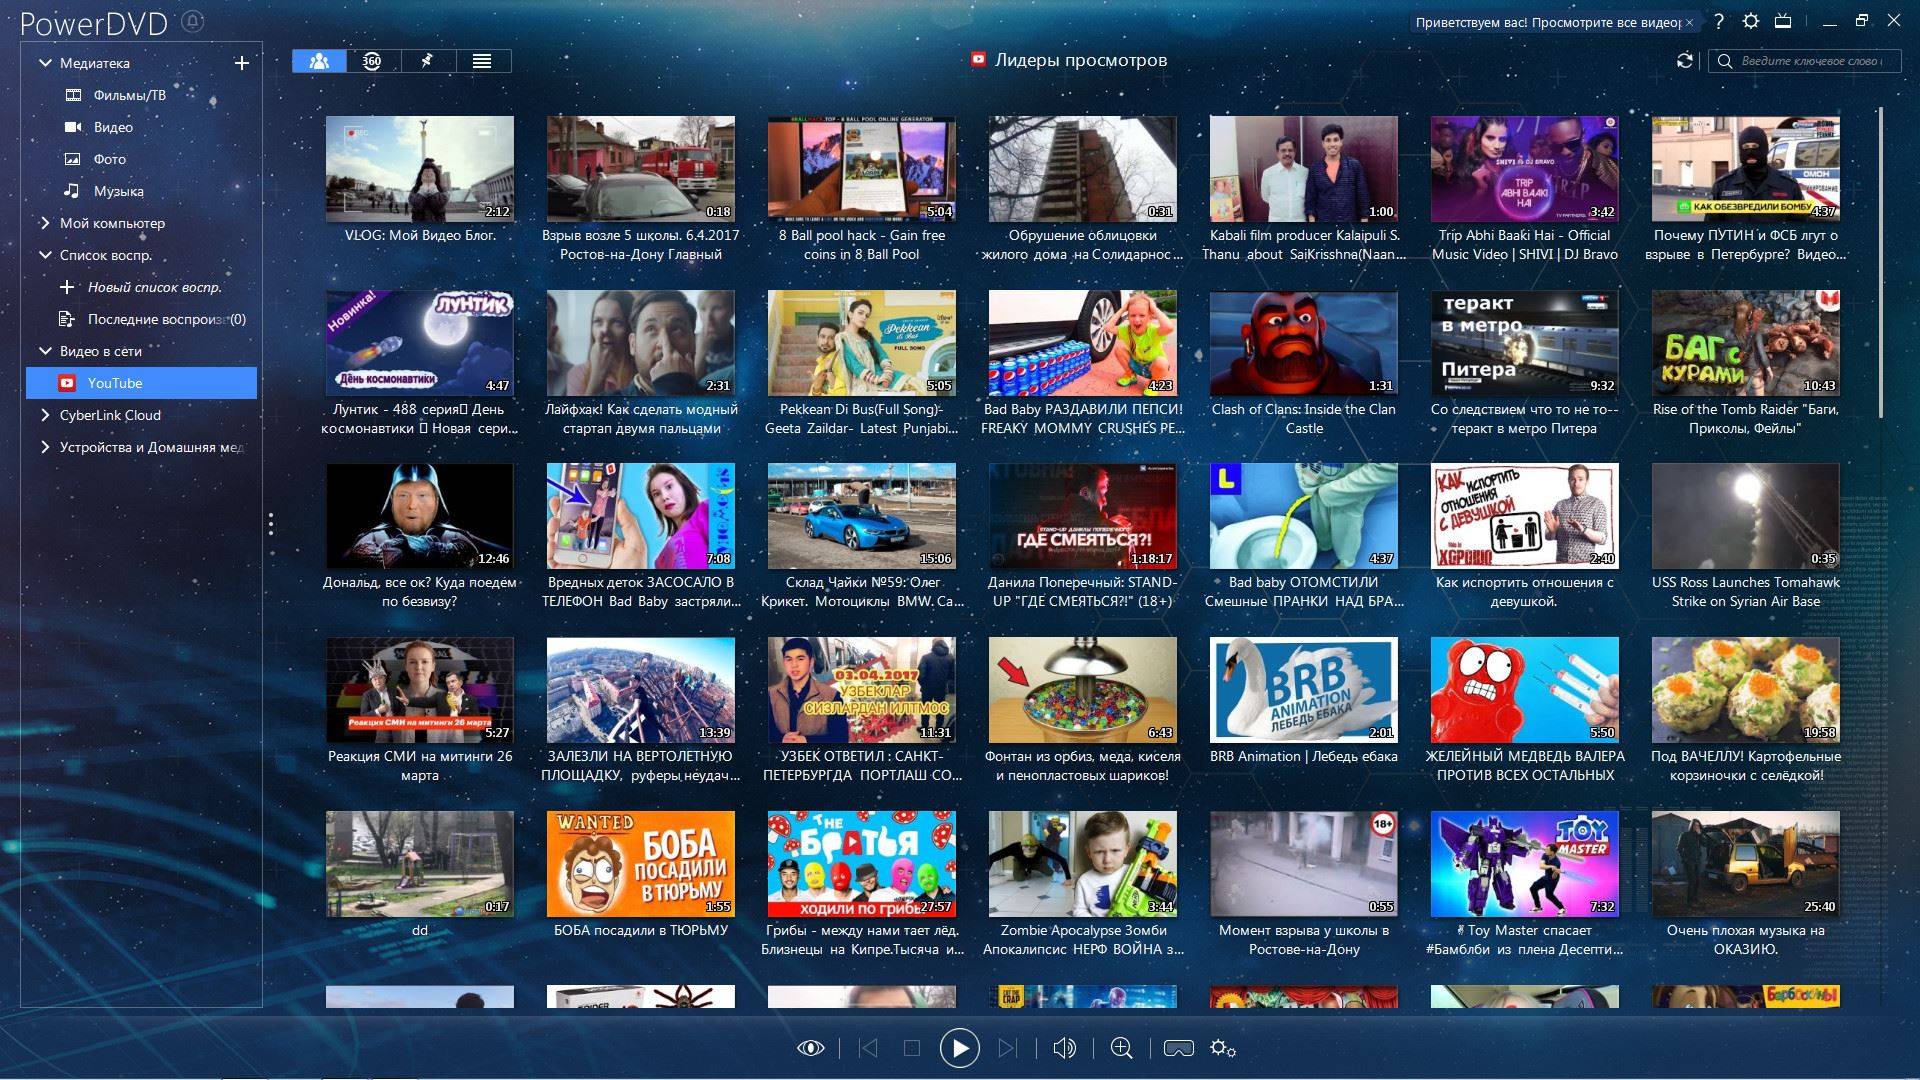The height and width of the screenshot is (1080, 1920).
Task: Click the PowerDVD upgrade circle icon
Action: click(193, 21)
